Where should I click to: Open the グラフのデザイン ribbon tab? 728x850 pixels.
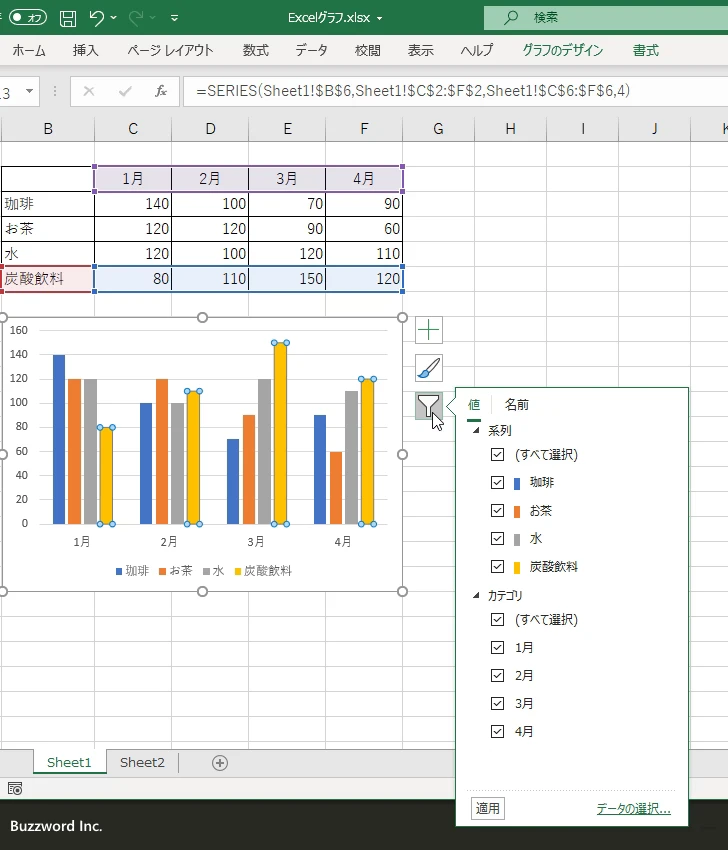click(563, 50)
